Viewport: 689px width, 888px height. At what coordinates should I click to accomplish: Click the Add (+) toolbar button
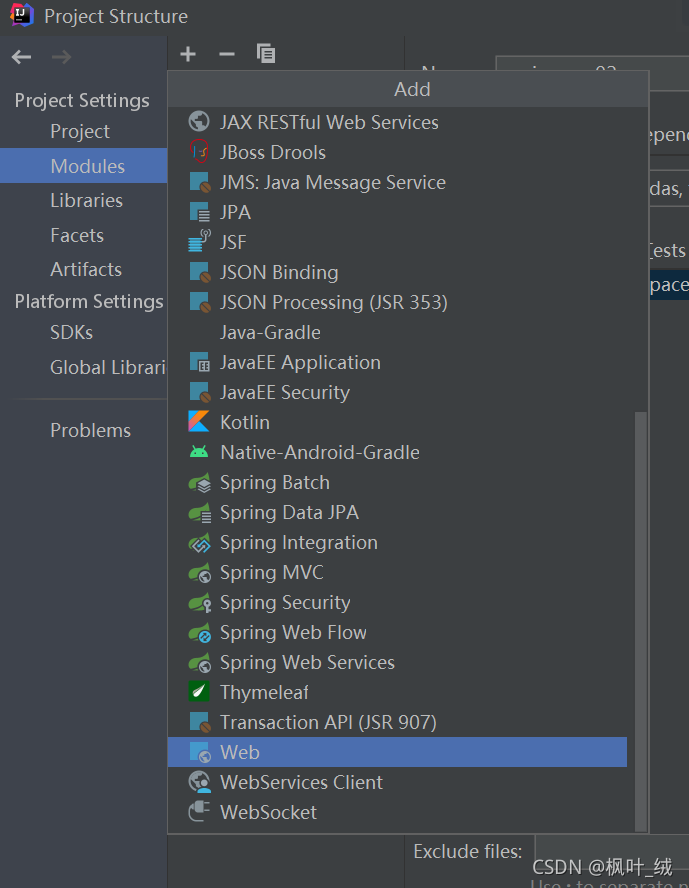point(187,54)
